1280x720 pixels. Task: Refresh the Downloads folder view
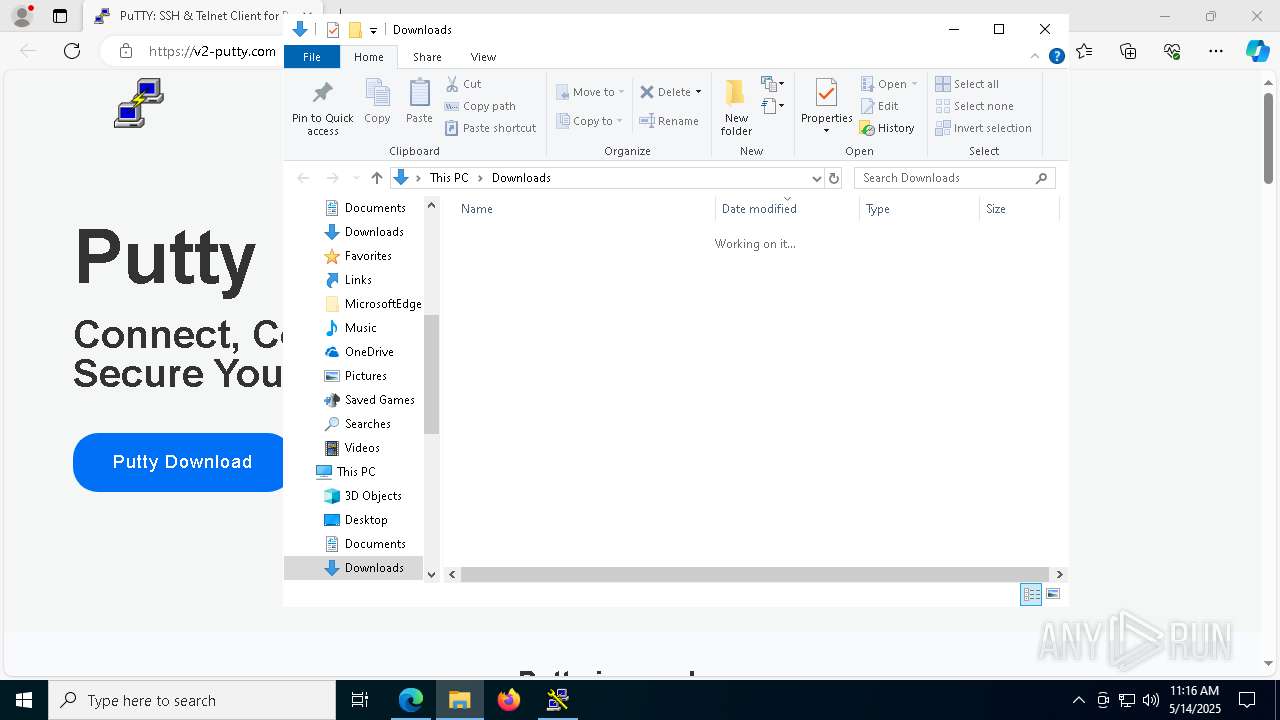(834, 178)
